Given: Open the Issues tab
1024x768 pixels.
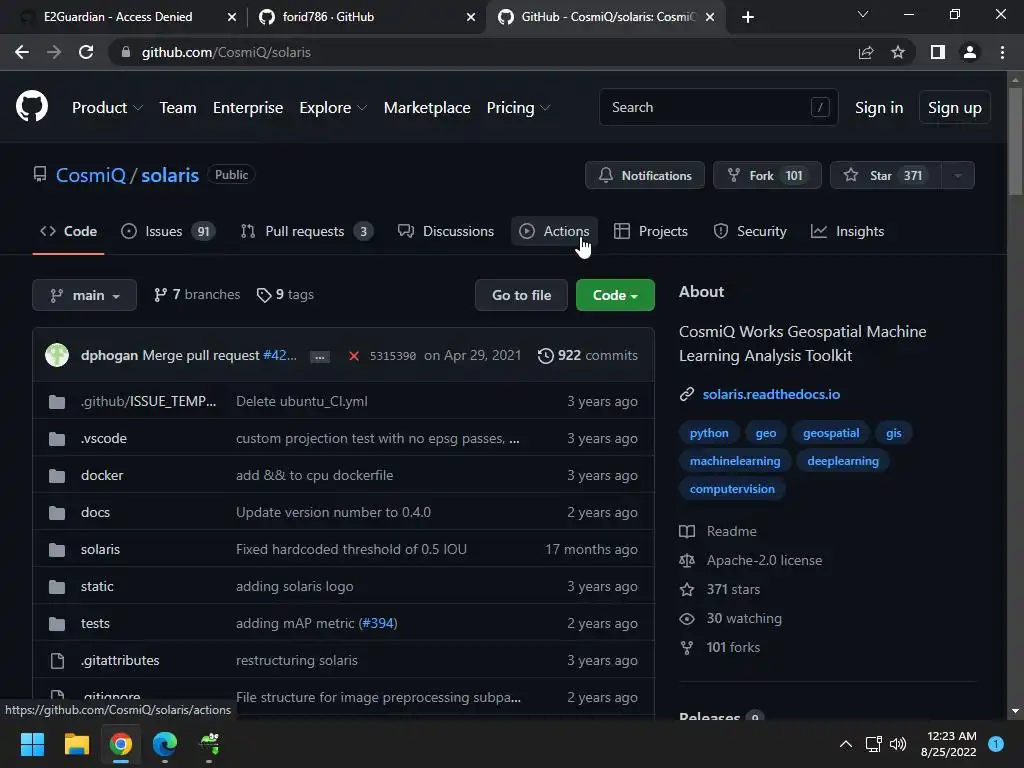Looking at the screenshot, I should click(x=168, y=231).
